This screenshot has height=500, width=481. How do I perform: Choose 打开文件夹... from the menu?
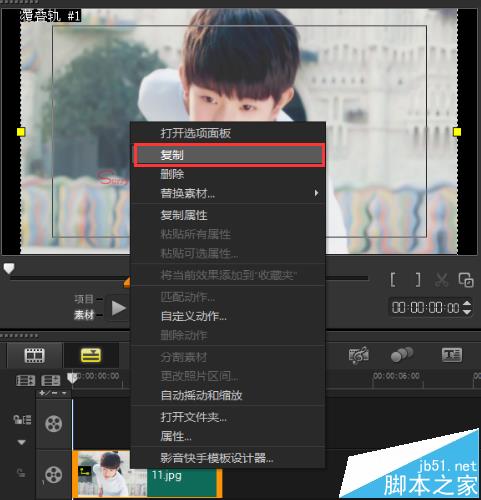tap(194, 417)
